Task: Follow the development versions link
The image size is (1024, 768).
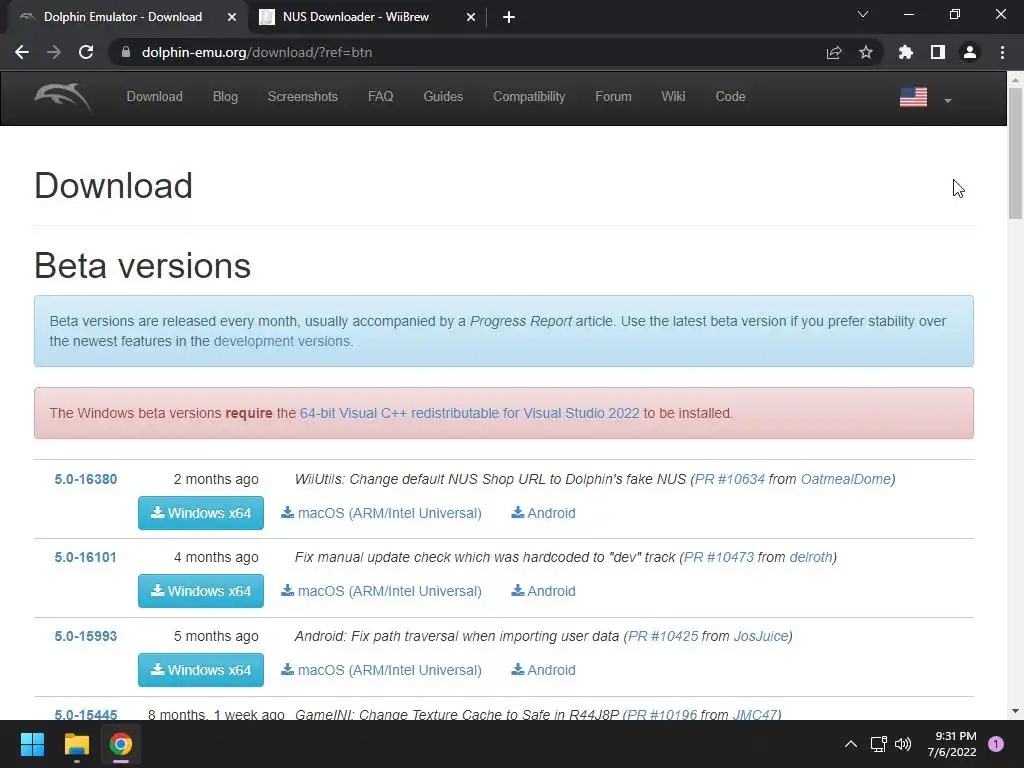Action: (x=282, y=341)
